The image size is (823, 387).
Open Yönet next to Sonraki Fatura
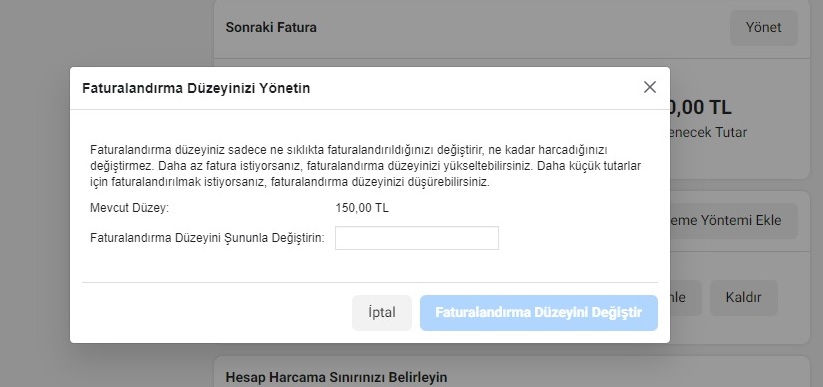coord(764,27)
